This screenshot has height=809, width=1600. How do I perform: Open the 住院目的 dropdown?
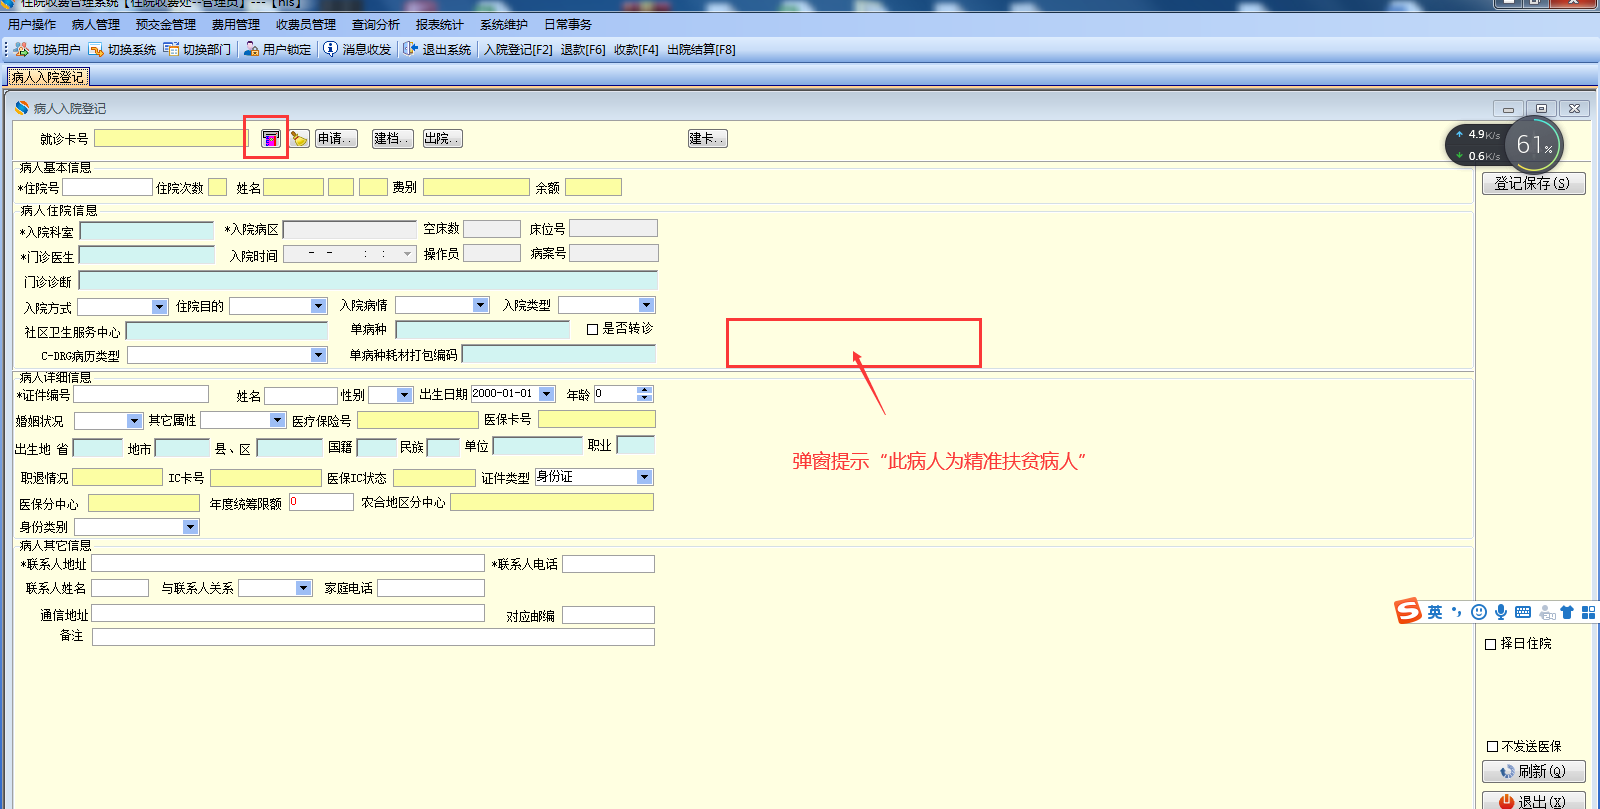pyautogui.click(x=319, y=306)
